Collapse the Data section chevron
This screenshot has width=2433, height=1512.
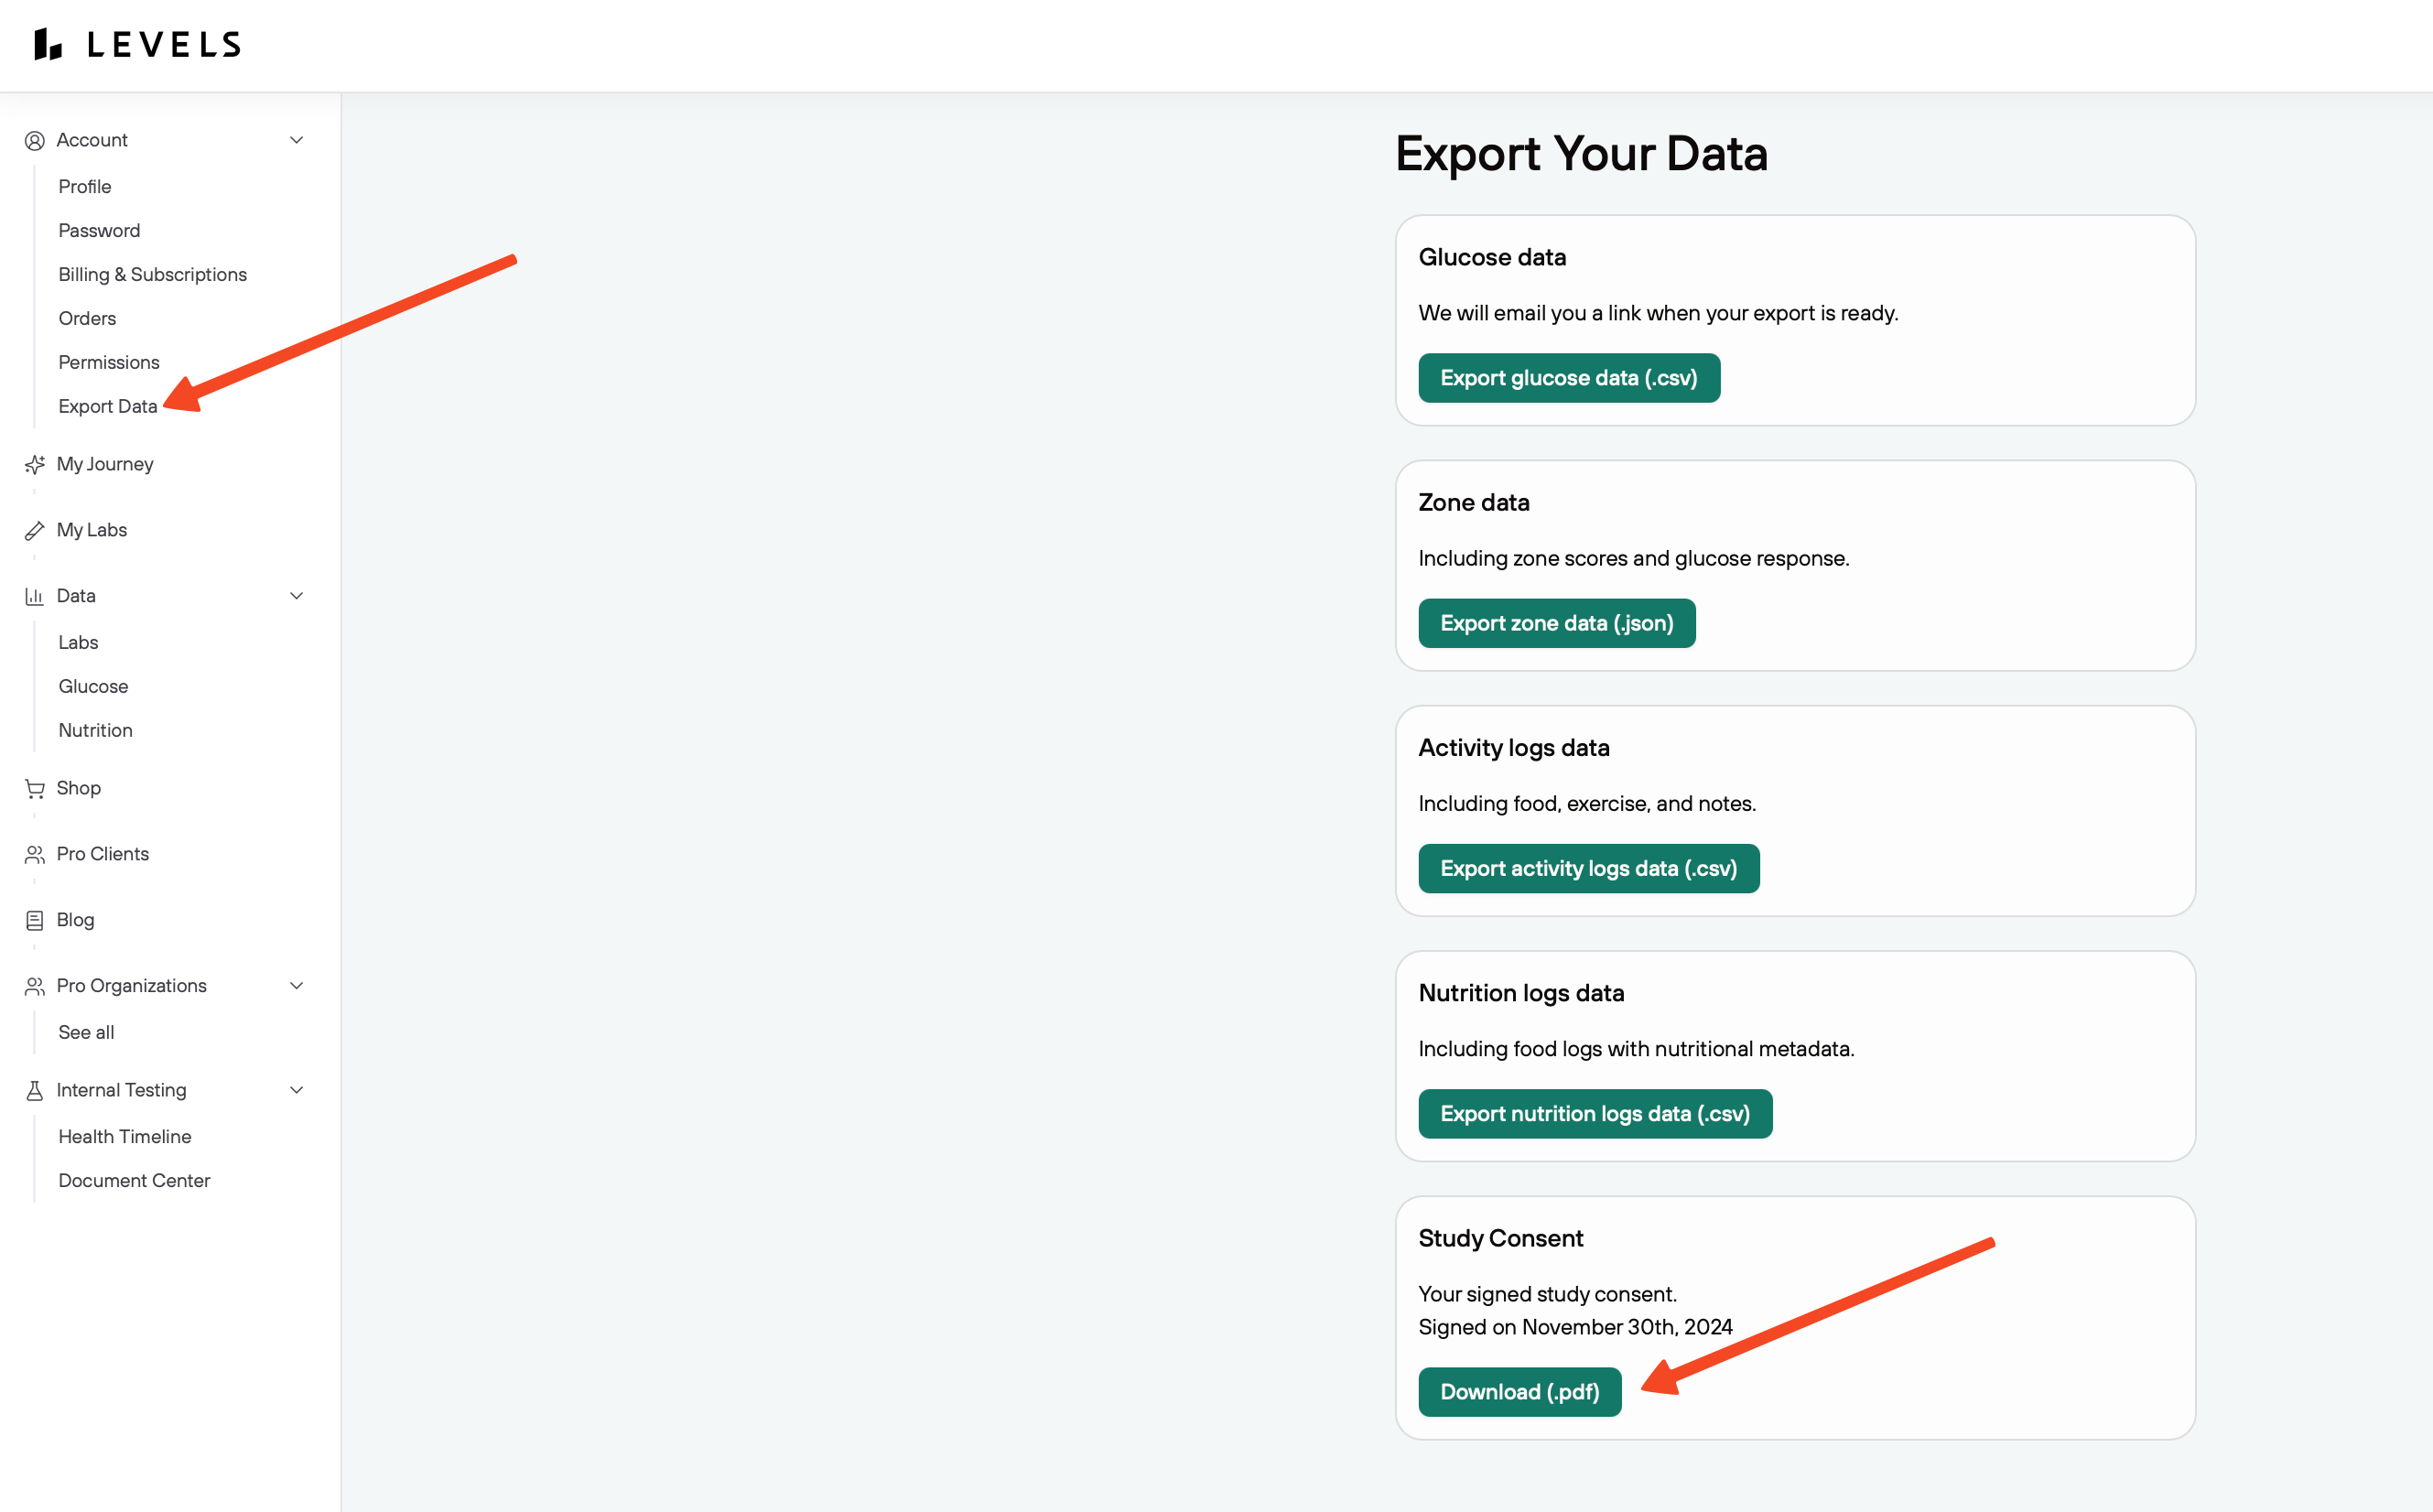297,596
